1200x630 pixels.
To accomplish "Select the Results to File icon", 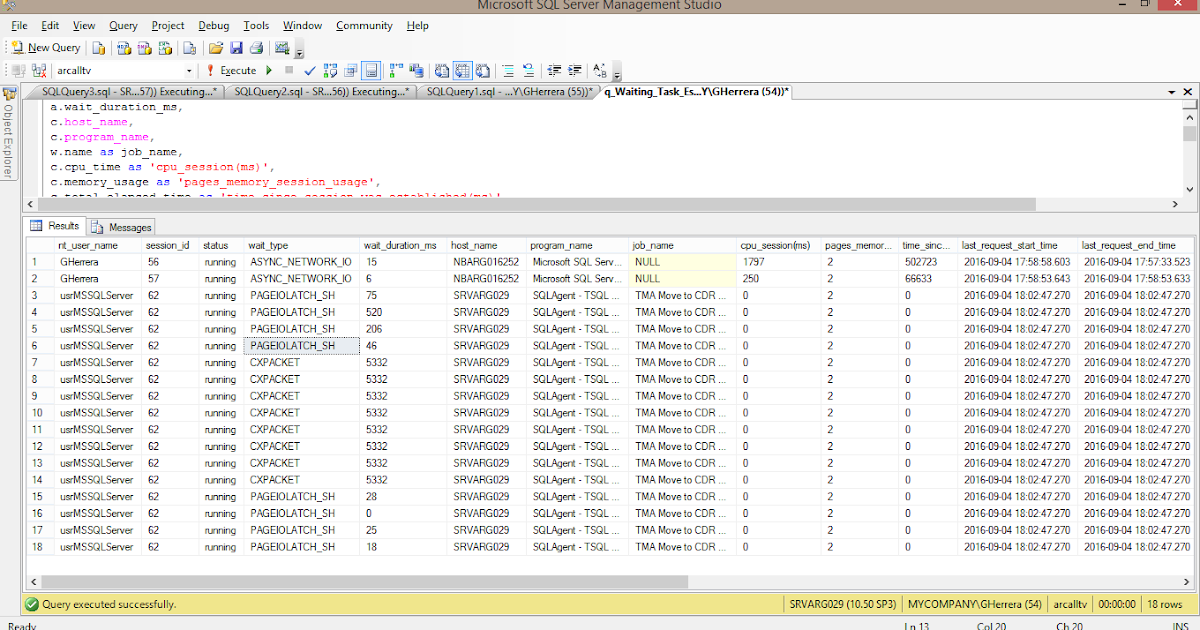I will pos(483,70).
